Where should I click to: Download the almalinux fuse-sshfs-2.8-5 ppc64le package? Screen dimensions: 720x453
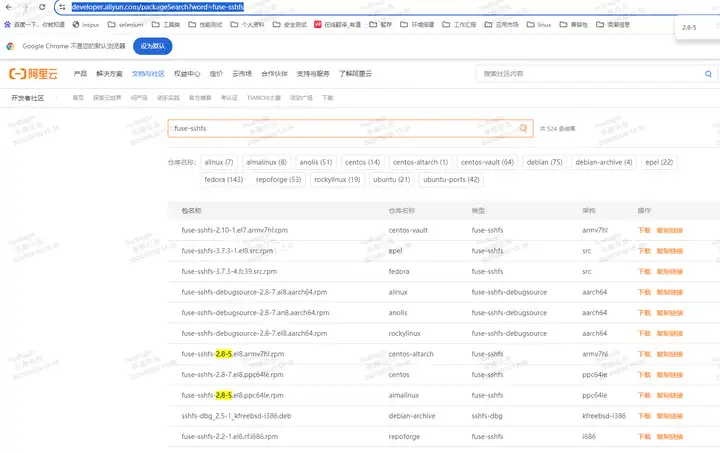click(x=644, y=396)
